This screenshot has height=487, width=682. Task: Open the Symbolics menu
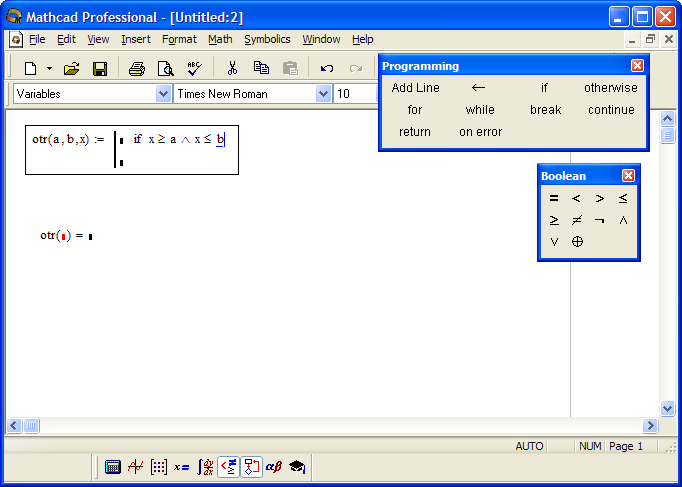(267, 39)
